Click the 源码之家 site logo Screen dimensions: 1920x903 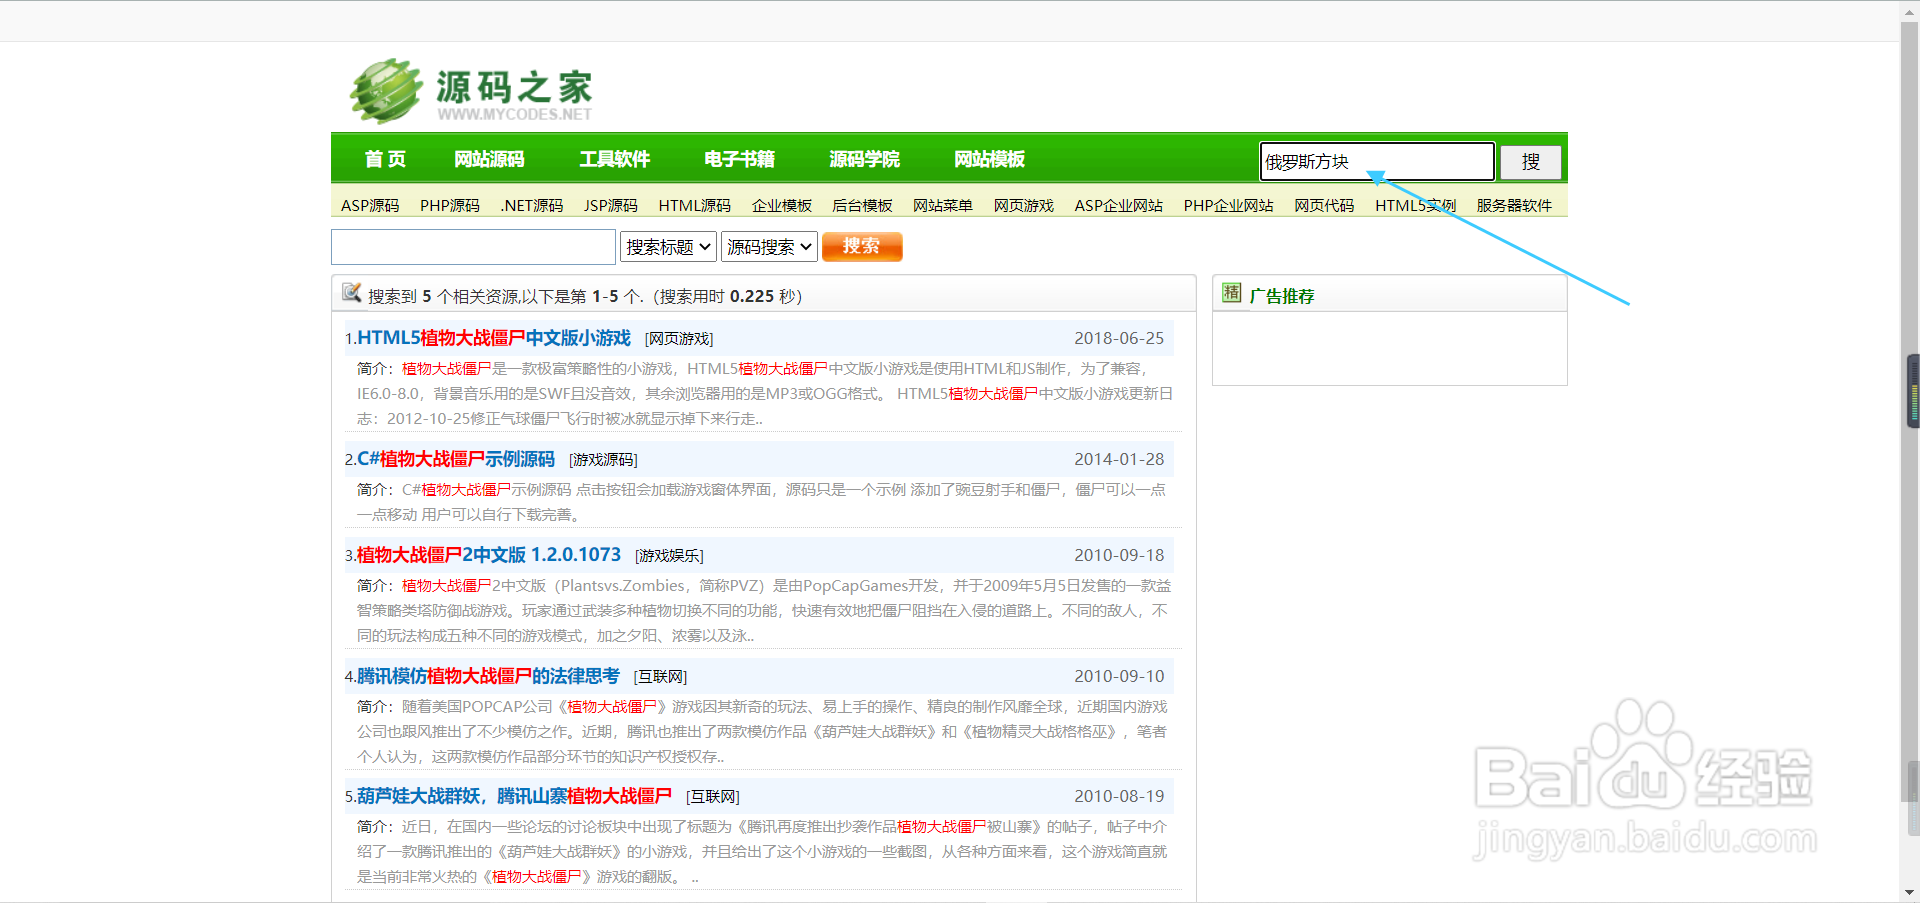coord(470,91)
